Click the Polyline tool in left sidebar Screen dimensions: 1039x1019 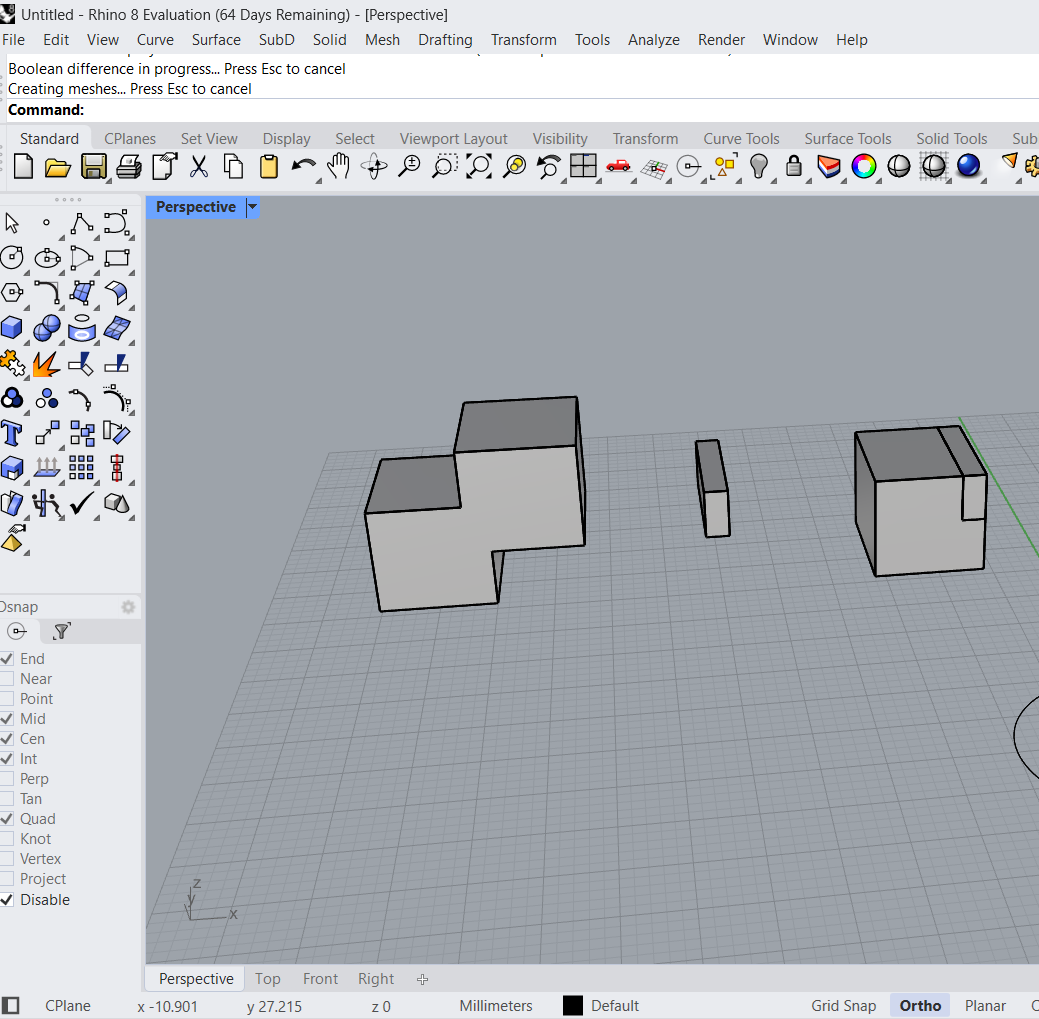tap(81, 223)
